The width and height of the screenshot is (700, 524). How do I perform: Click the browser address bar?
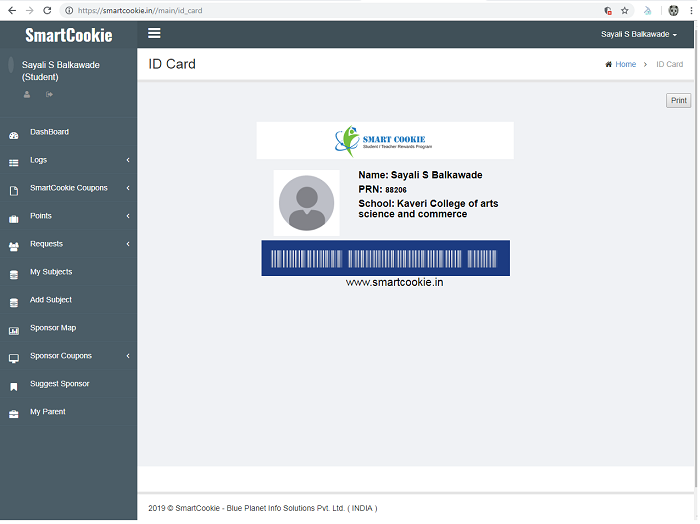point(330,10)
